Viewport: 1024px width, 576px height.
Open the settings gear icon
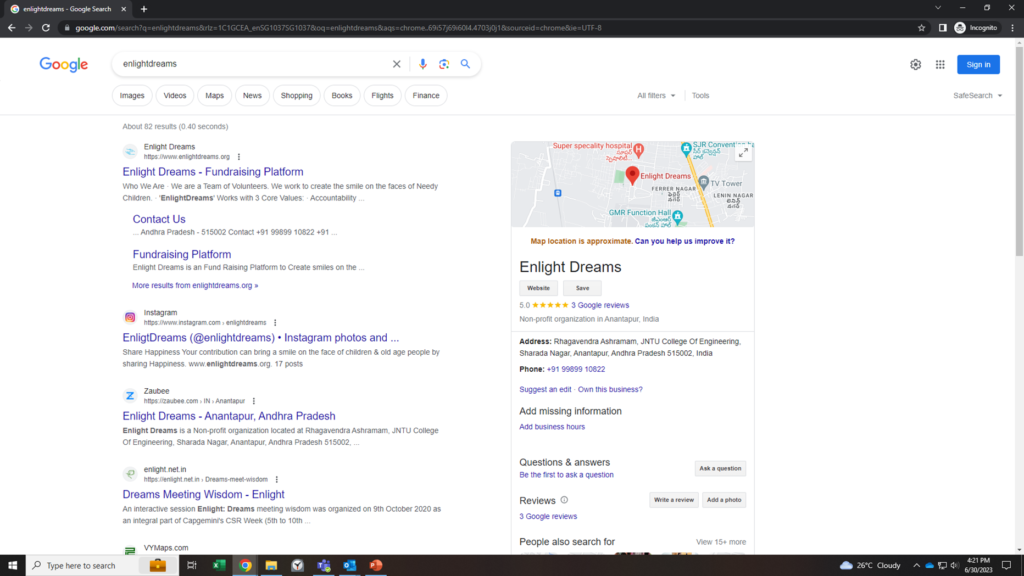[x=915, y=64]
